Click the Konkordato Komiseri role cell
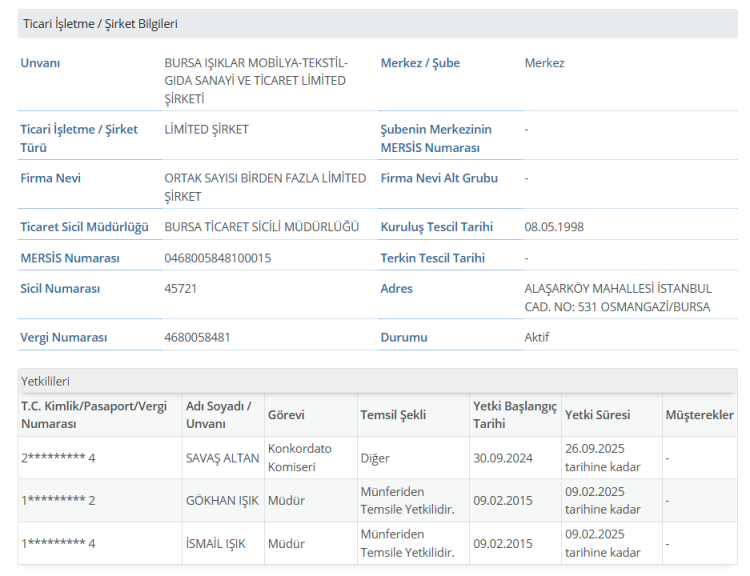 tap(300, 457)
